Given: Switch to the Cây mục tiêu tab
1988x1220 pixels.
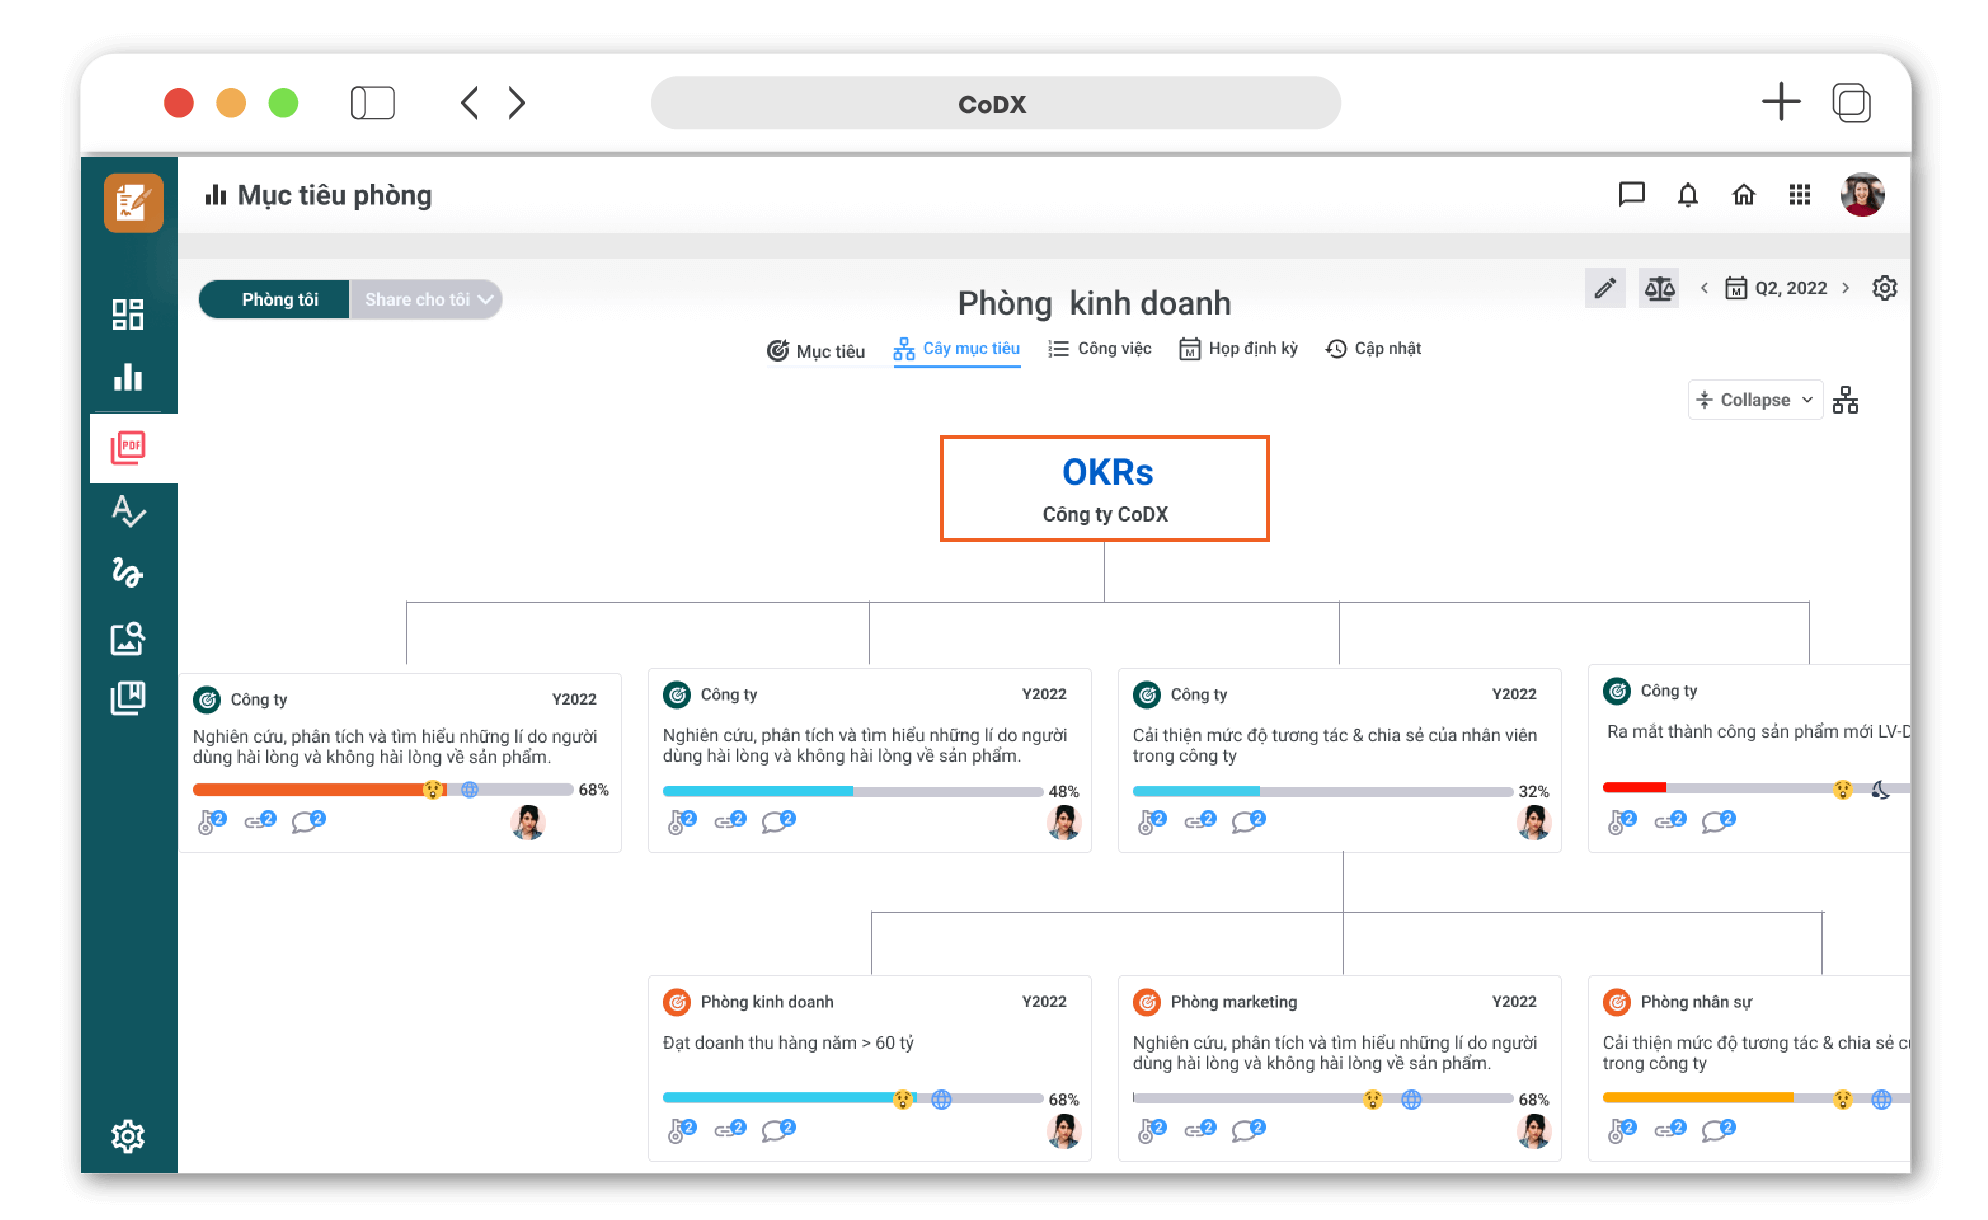Looking at the screenshot, I should [x=957, y=349].
